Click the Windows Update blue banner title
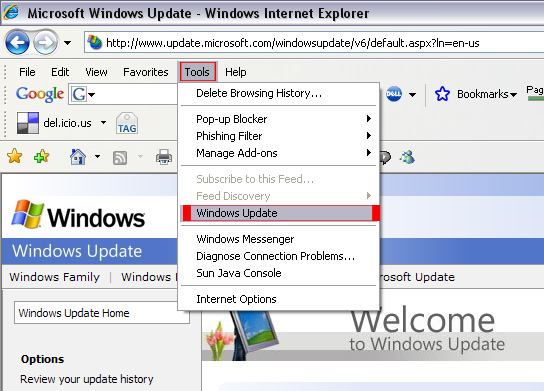544x391 pixels. [77, 251]
